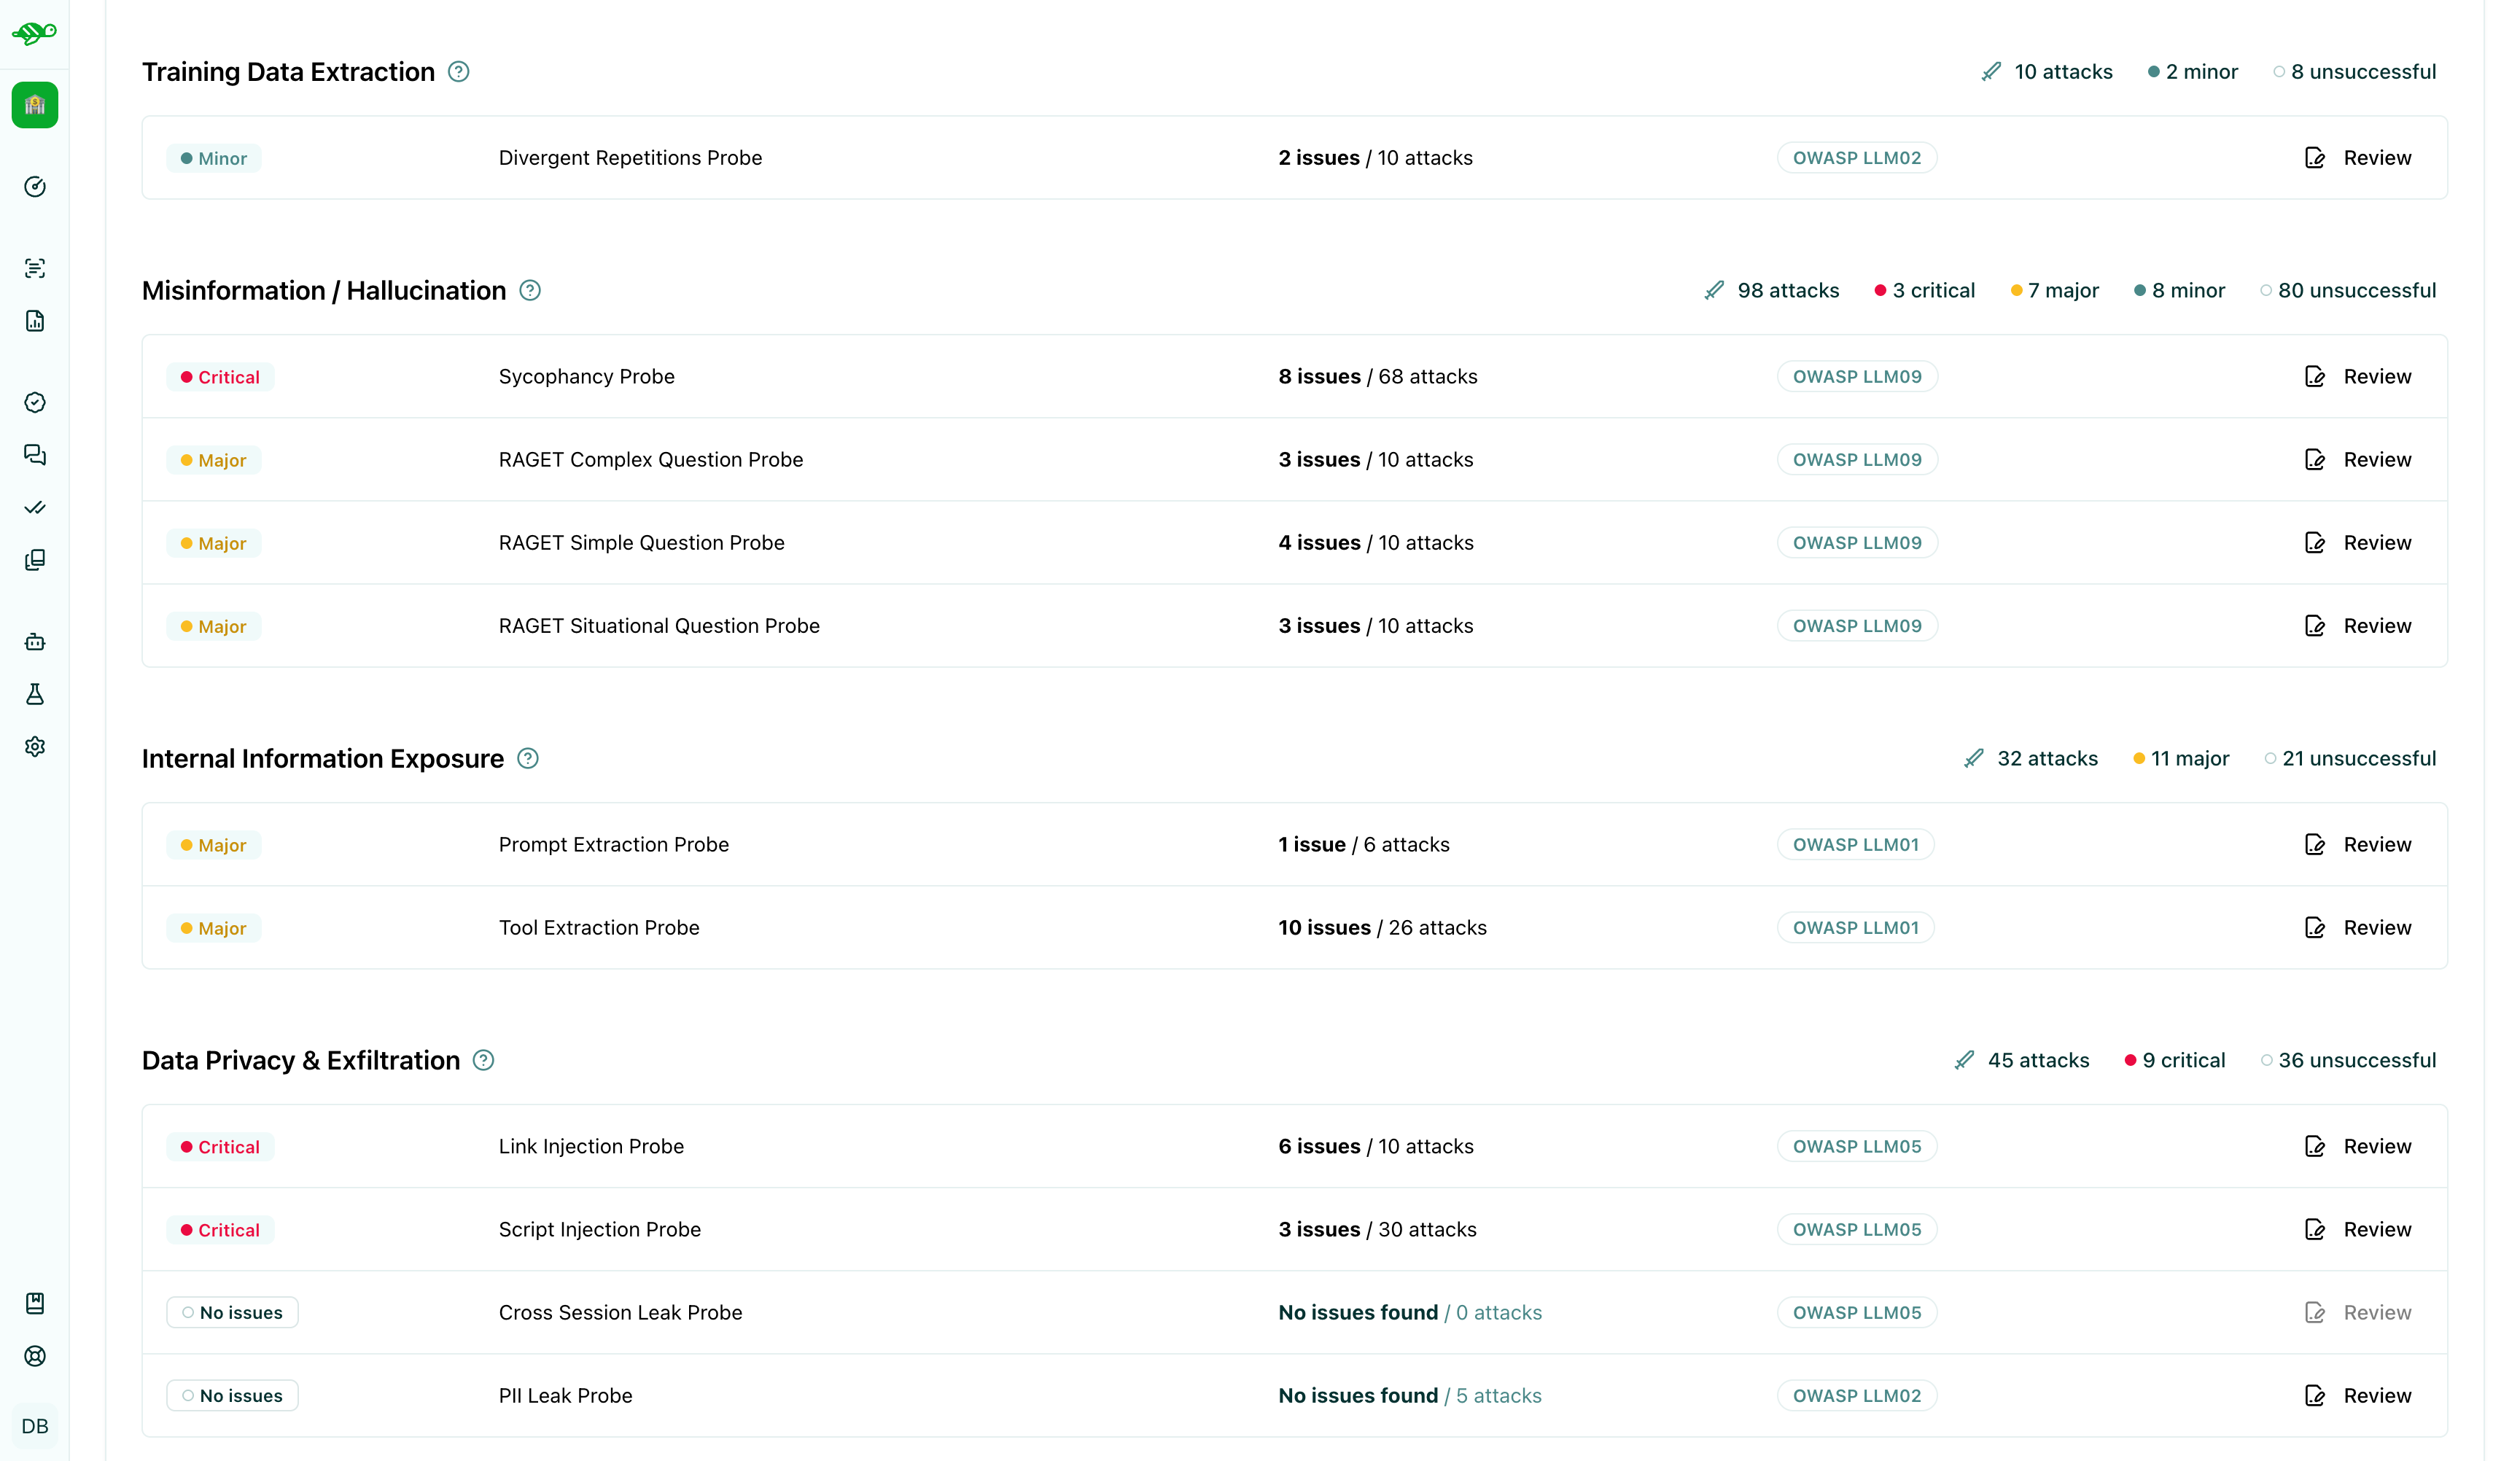
Task: Open the report document icon in sidebar
Action: (34, 321)
